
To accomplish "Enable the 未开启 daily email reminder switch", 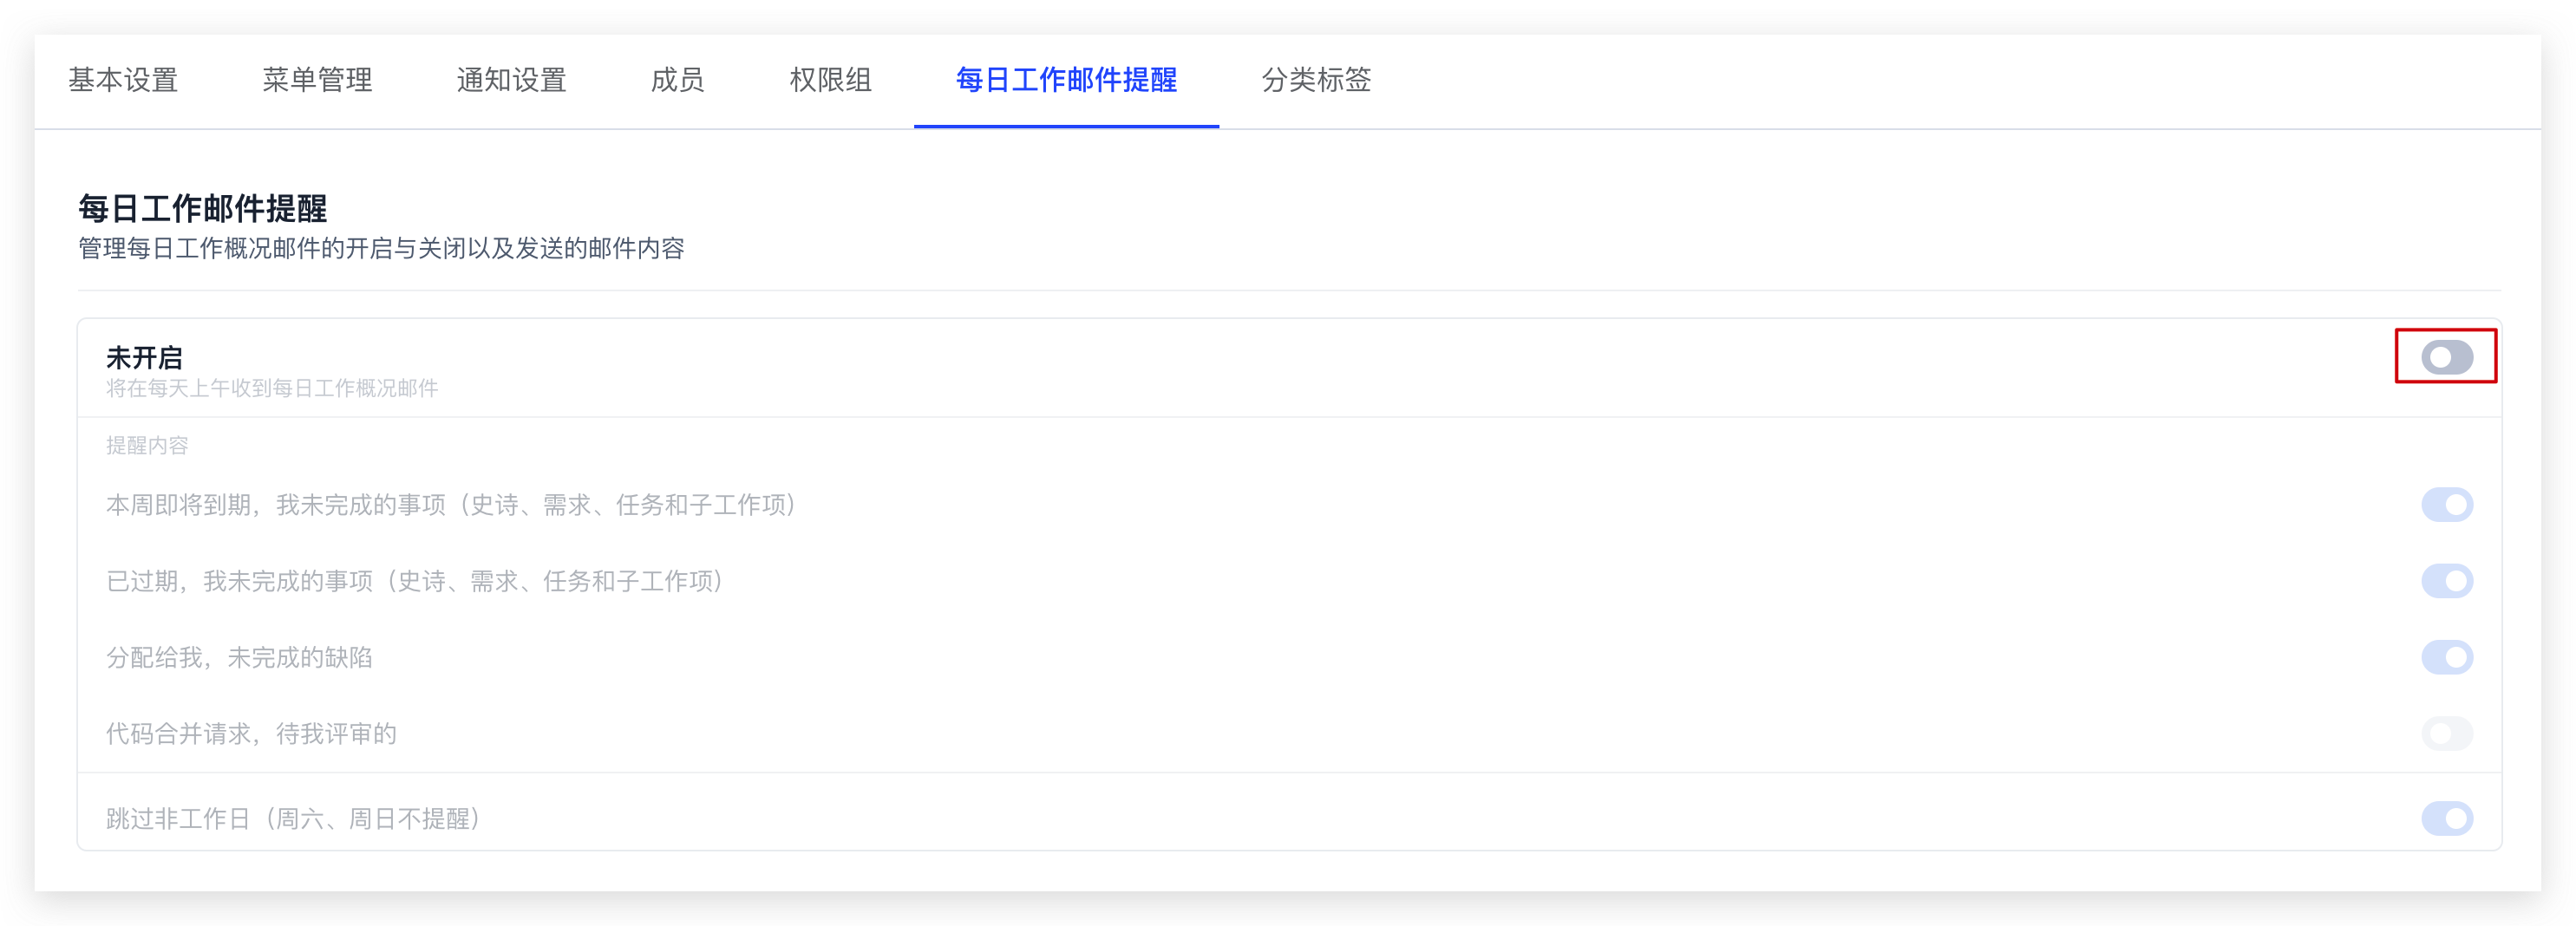I will coord(2446,357).
